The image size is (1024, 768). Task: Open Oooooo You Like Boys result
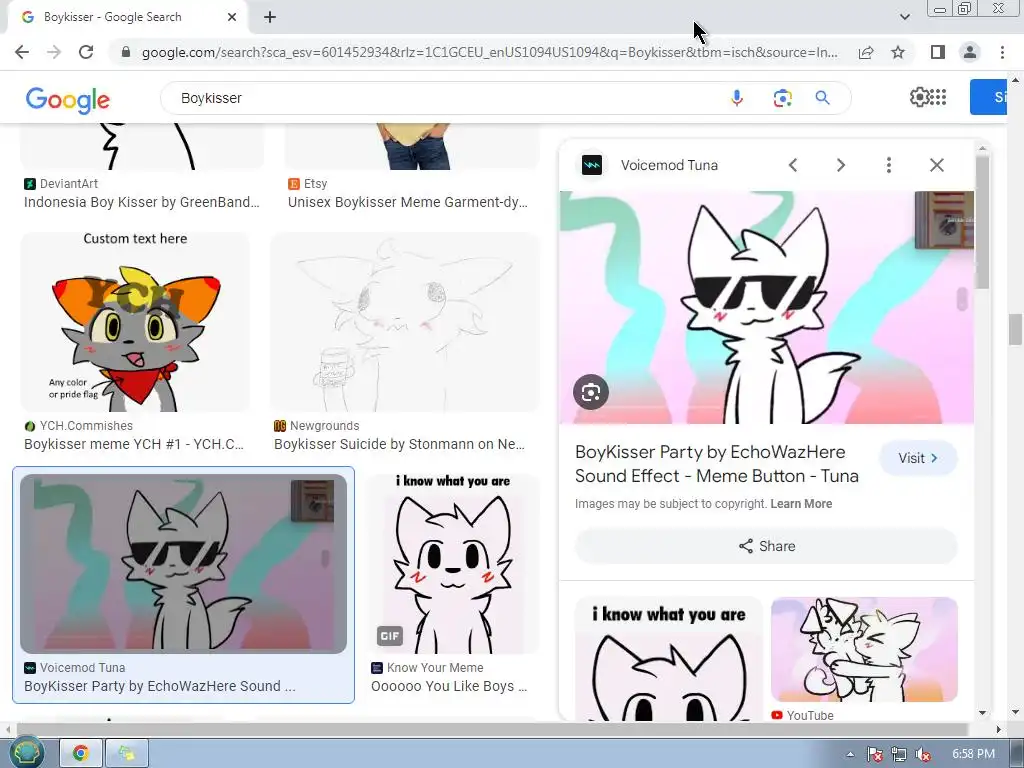point(449,686)
